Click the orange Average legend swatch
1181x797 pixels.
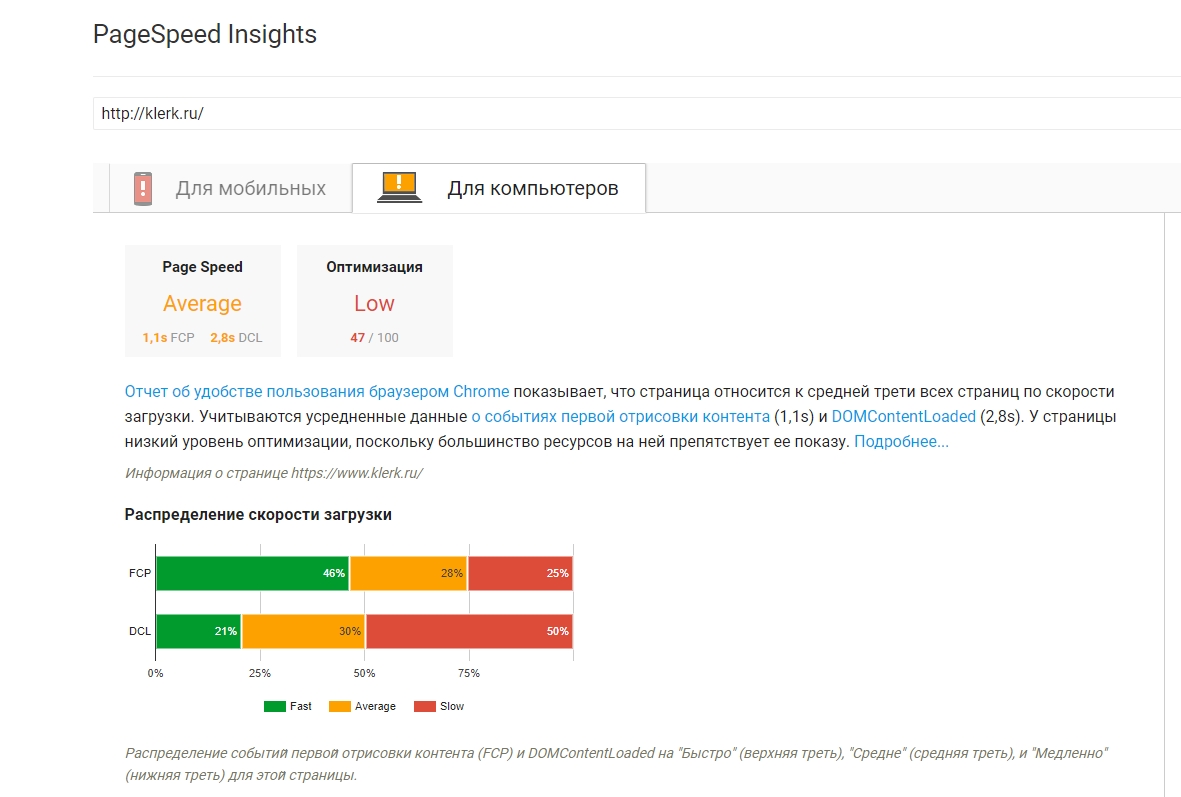point(340,707)
